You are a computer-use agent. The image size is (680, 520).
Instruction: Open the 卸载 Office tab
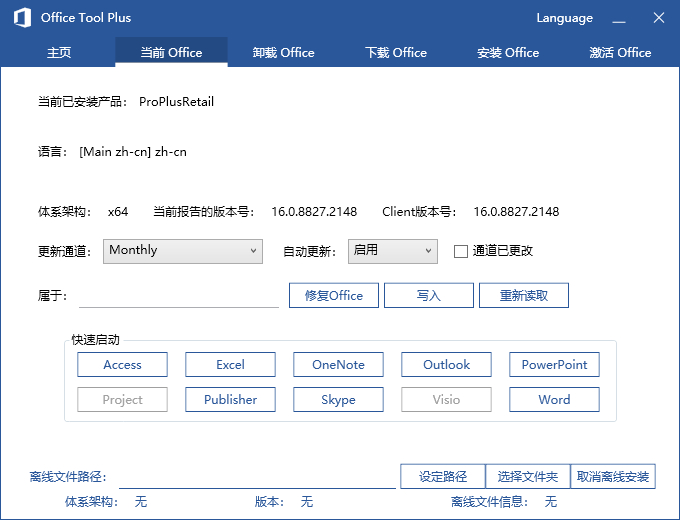pos(284,52)
